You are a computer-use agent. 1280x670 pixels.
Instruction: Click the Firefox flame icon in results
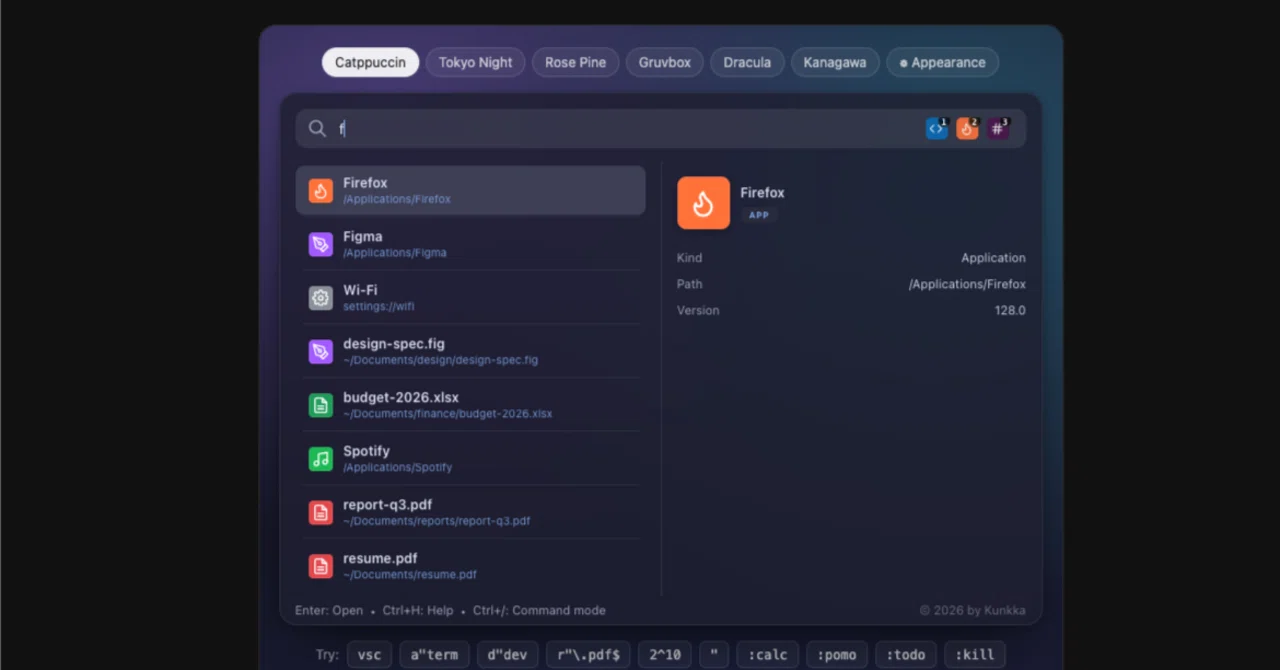320,191
